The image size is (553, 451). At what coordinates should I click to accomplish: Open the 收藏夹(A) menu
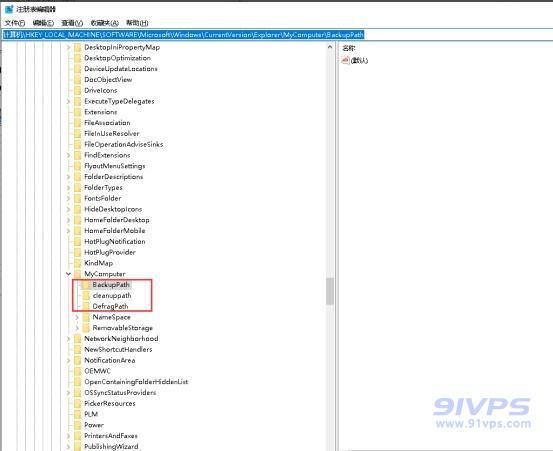[x=104, y=23]
